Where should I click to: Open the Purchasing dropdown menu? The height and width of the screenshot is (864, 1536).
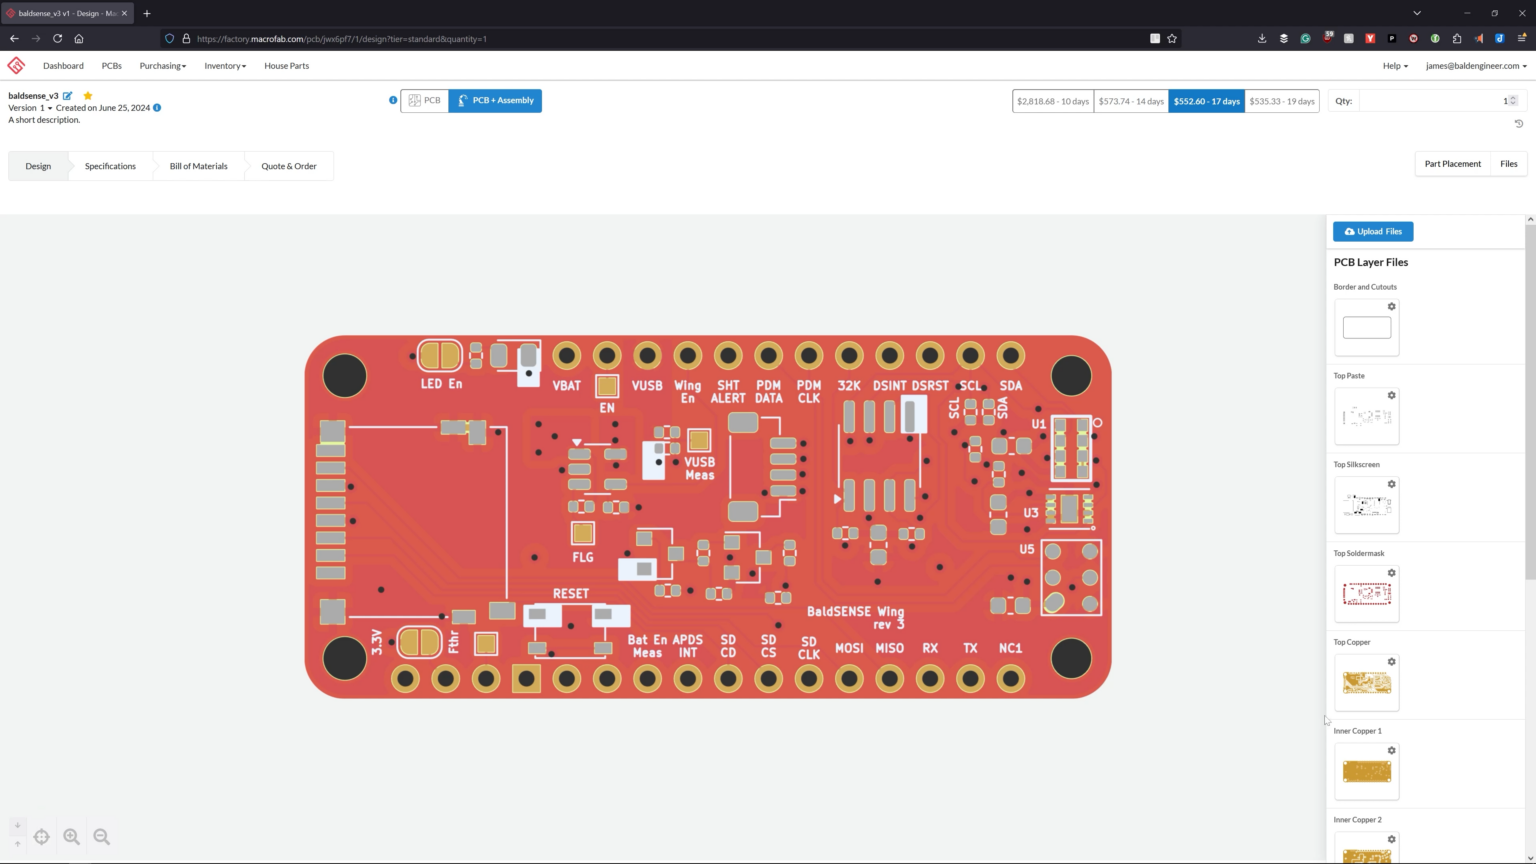coord(162,65)
